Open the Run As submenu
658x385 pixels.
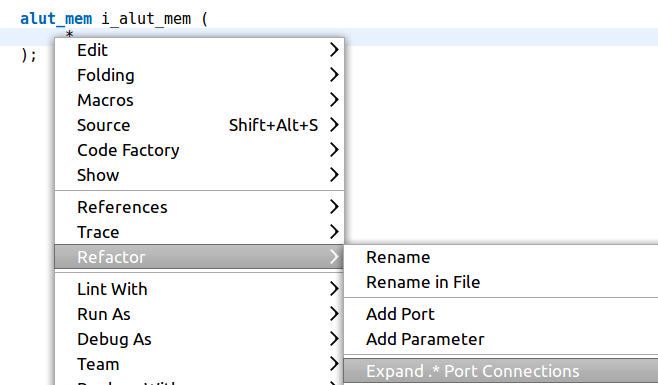point(199,314)
